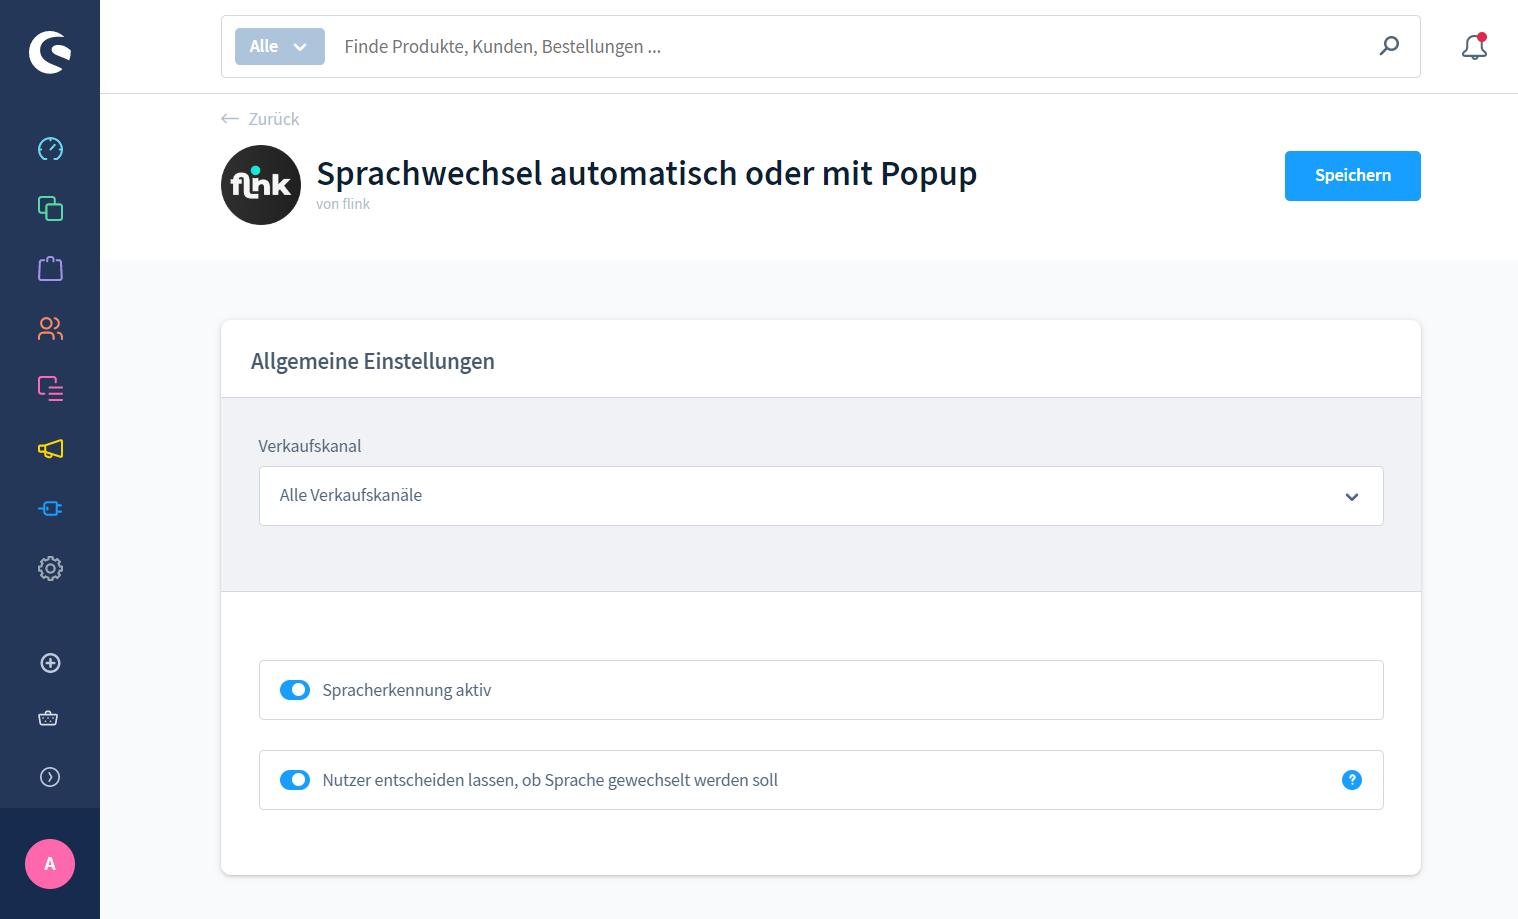Click the 'von flink' author text
Image resolution: width=1518 pixels, height=919 pixels.
(x=343, y=204)
